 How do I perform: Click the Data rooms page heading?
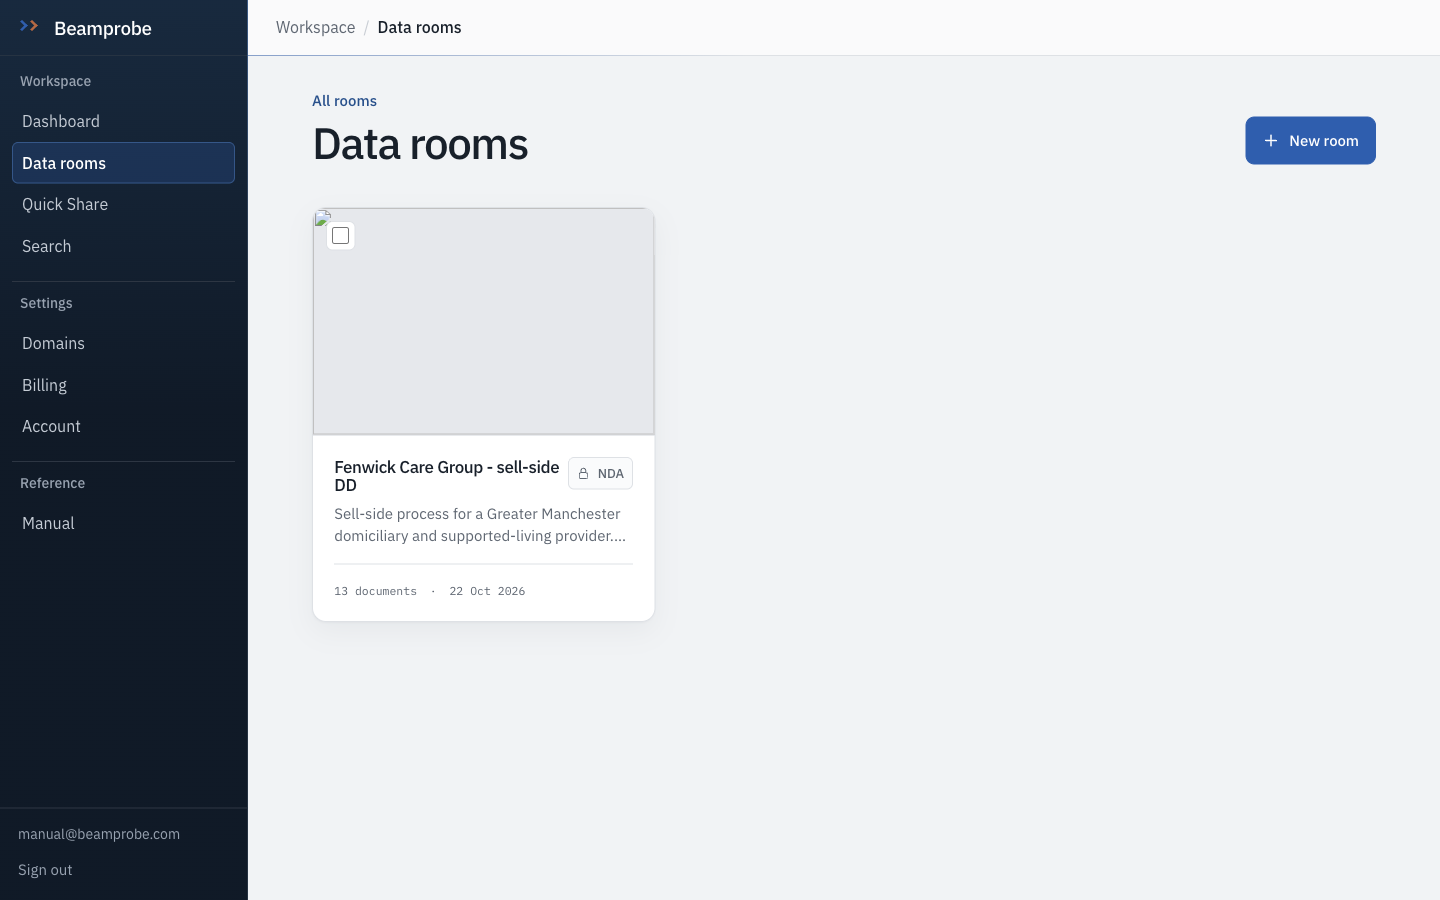pyautogui.click(x=420, y=144)
